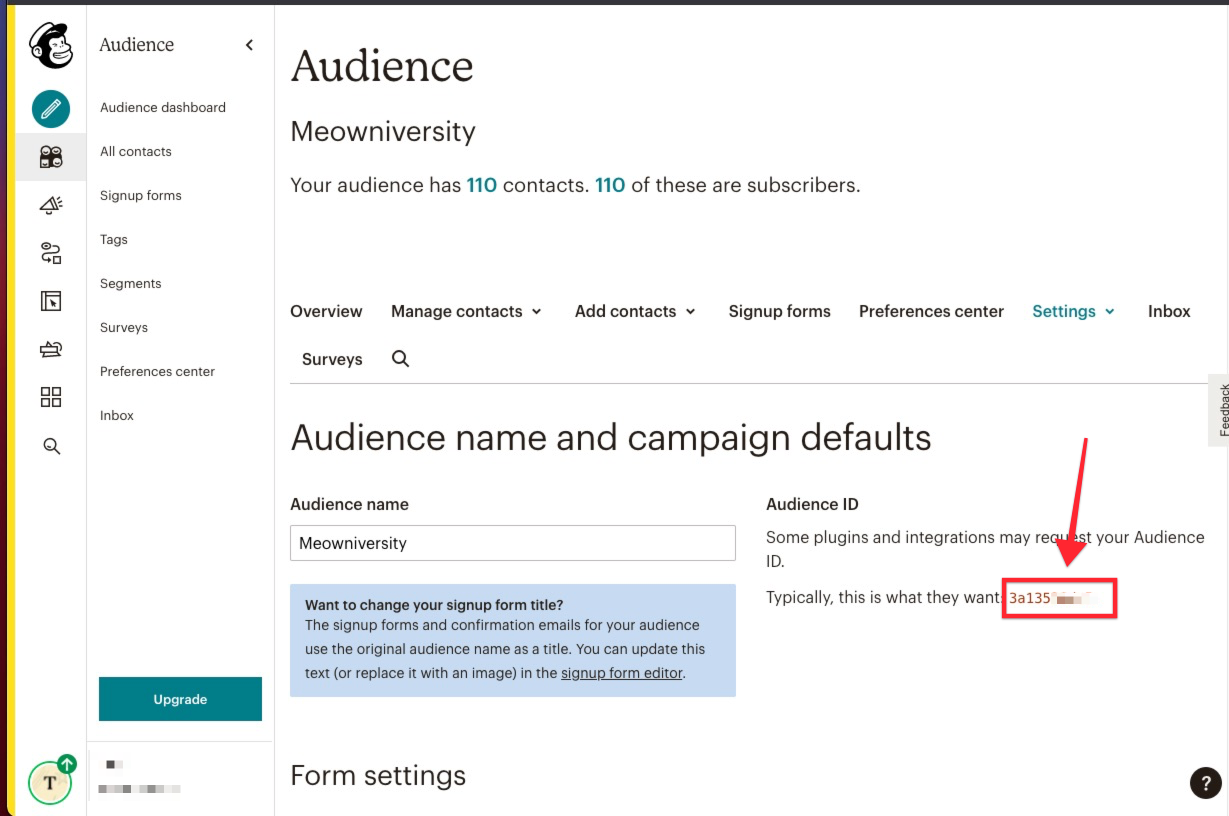Open the Content studio icon

[51, 349]
